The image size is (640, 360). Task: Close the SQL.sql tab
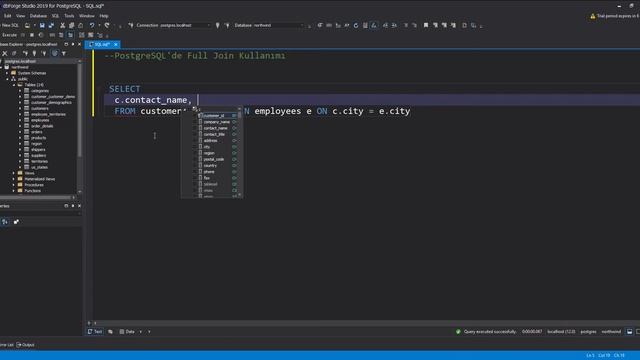tap(116, 44)
